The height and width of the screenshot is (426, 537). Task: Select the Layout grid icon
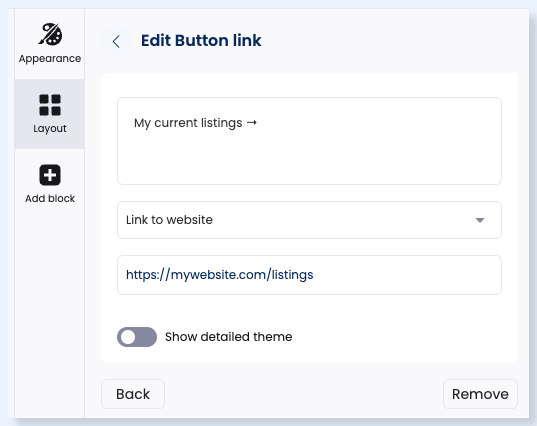50,105
